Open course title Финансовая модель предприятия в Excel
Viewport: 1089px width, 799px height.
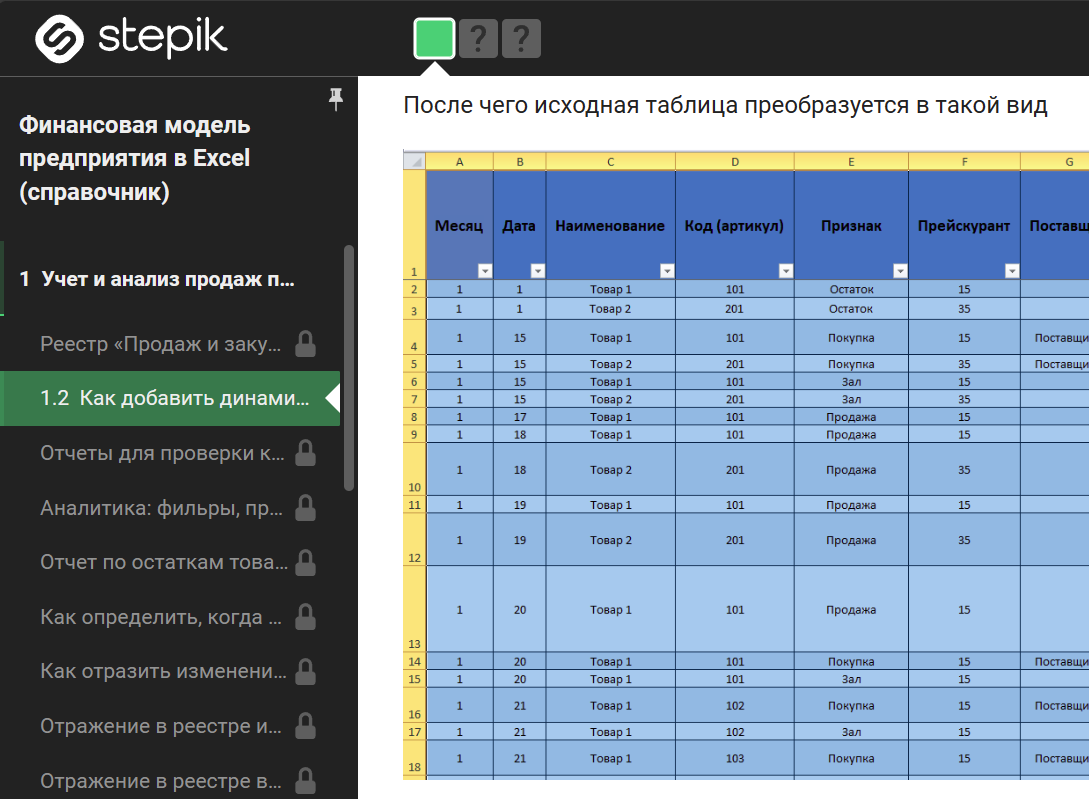pyautogui.click(x=135, y=158)
